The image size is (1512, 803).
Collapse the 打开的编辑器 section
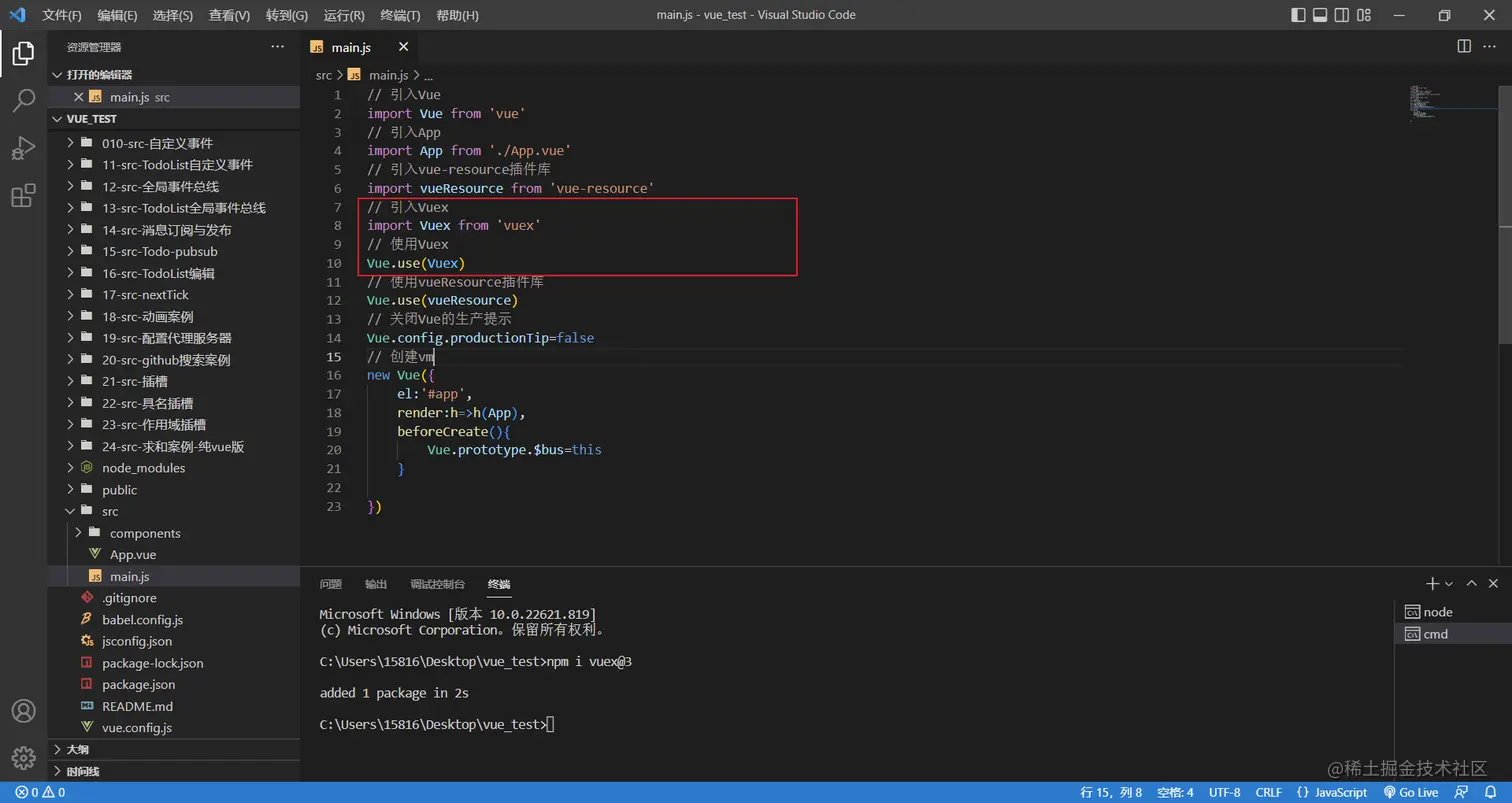(x=174, y=75)
